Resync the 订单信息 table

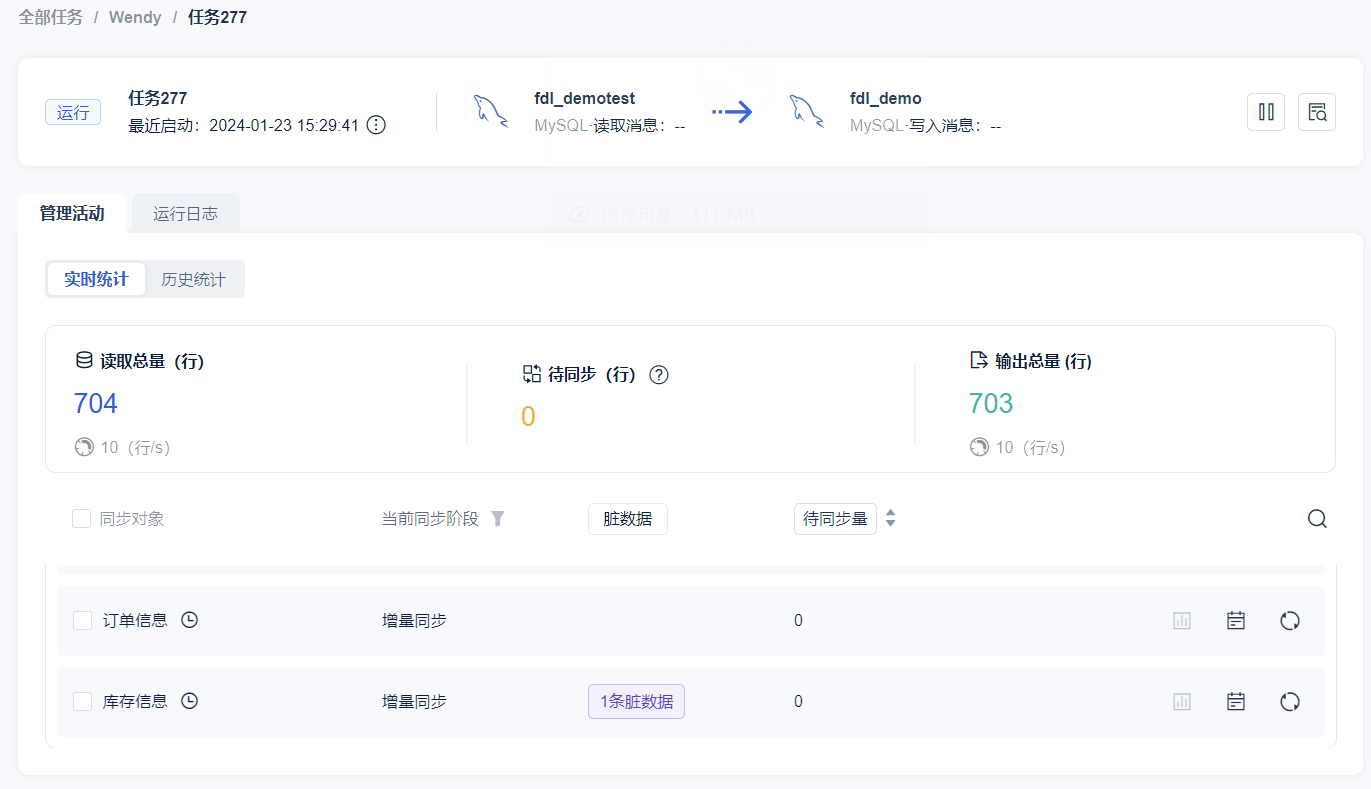coord(1290,621)
